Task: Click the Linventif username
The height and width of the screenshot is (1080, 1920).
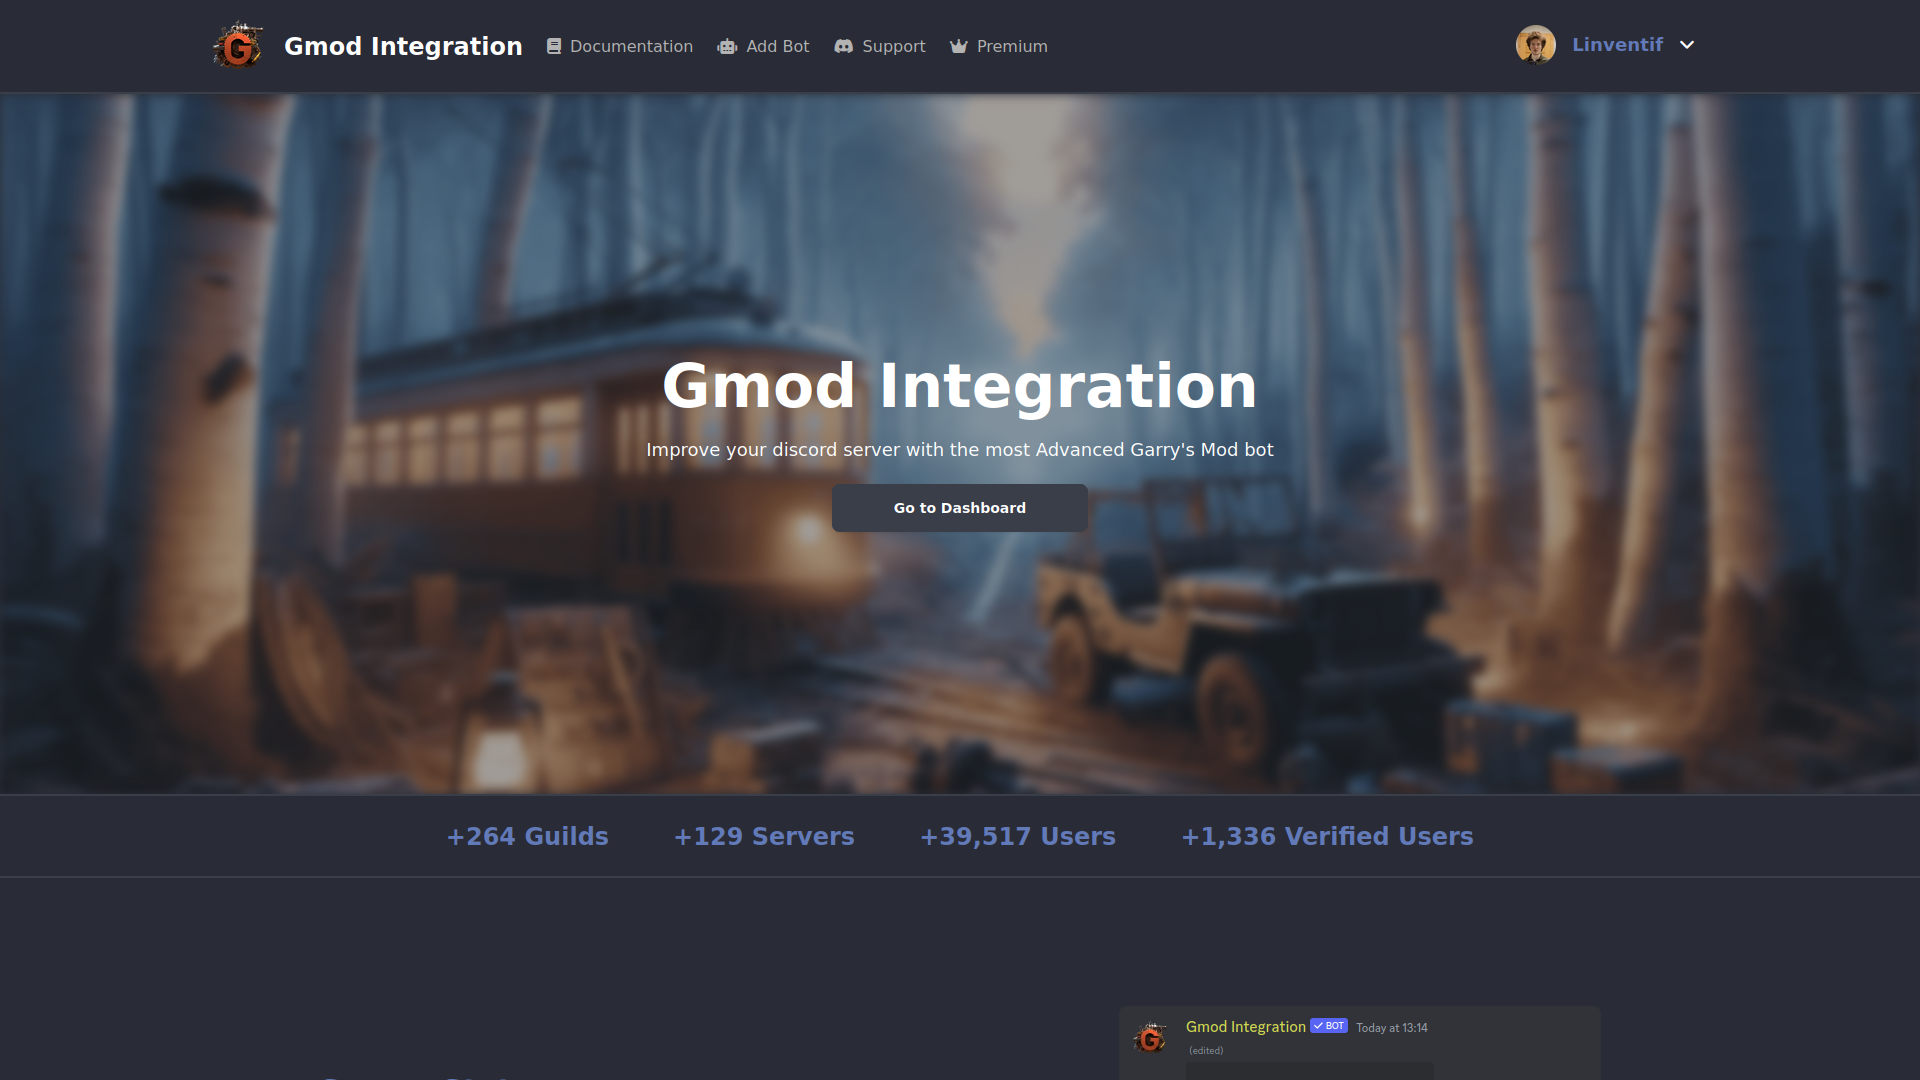Action: pyautogui.click(x=1617, y=45)
